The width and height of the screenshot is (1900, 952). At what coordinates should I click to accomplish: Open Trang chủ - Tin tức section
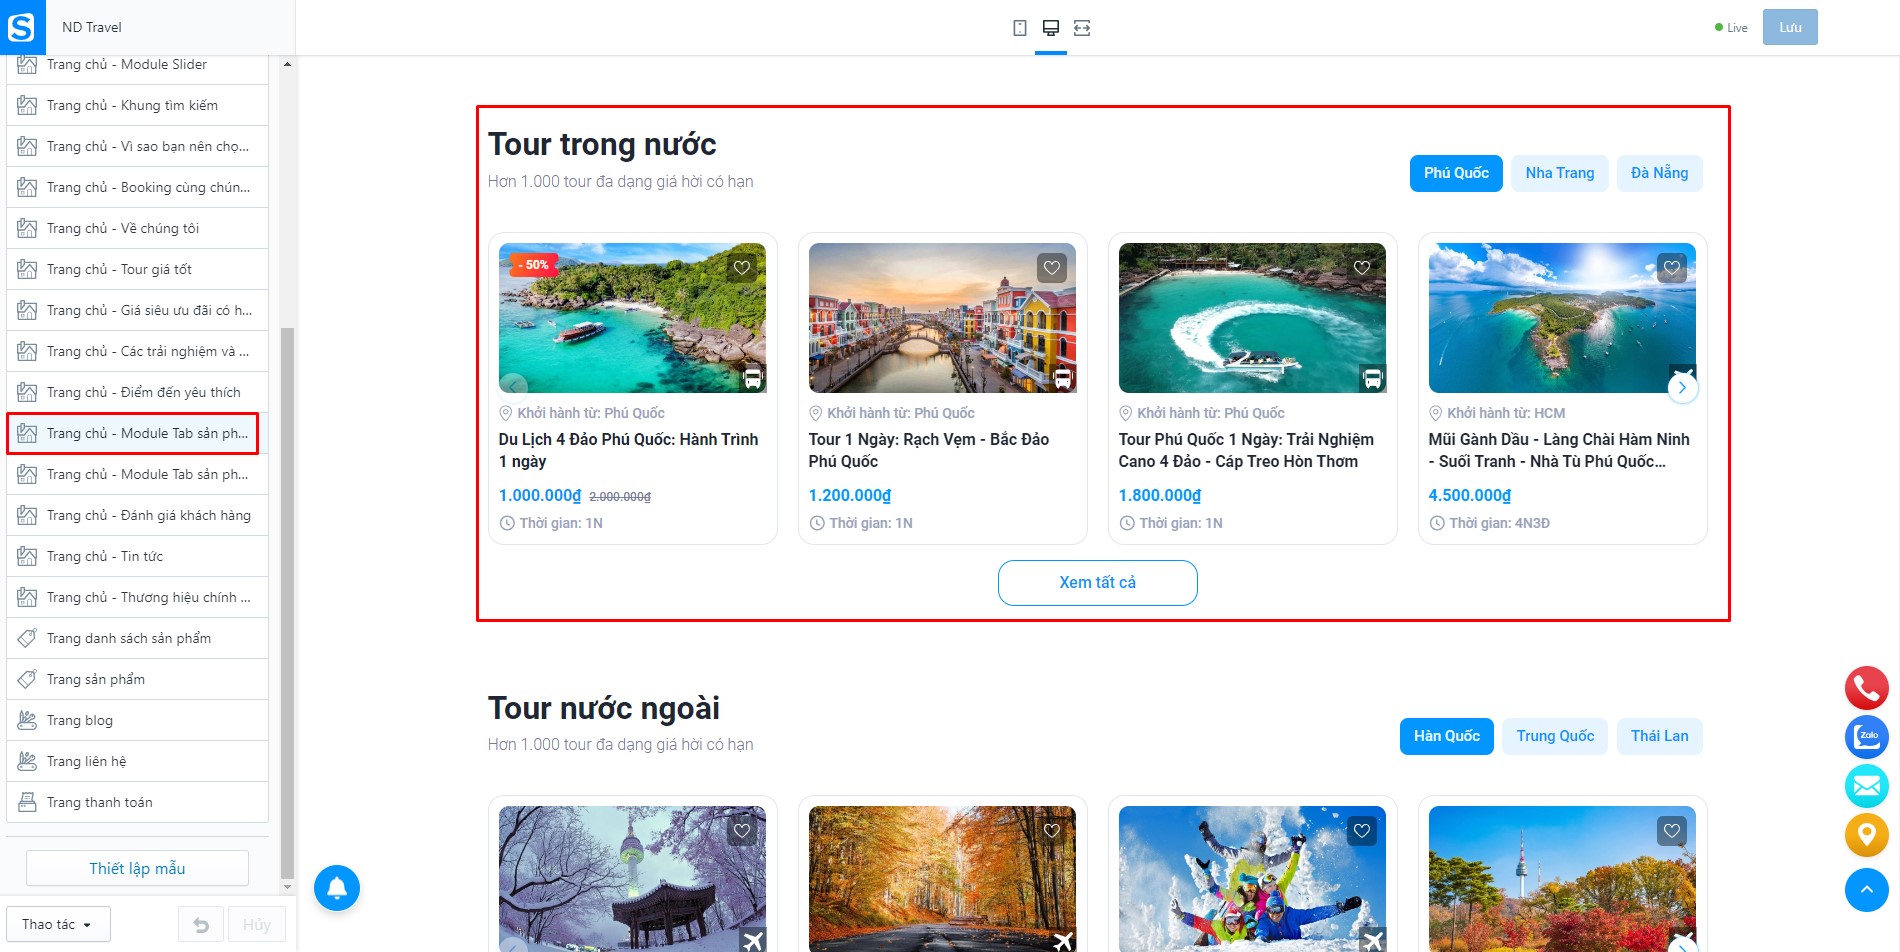tap(137, 556)
